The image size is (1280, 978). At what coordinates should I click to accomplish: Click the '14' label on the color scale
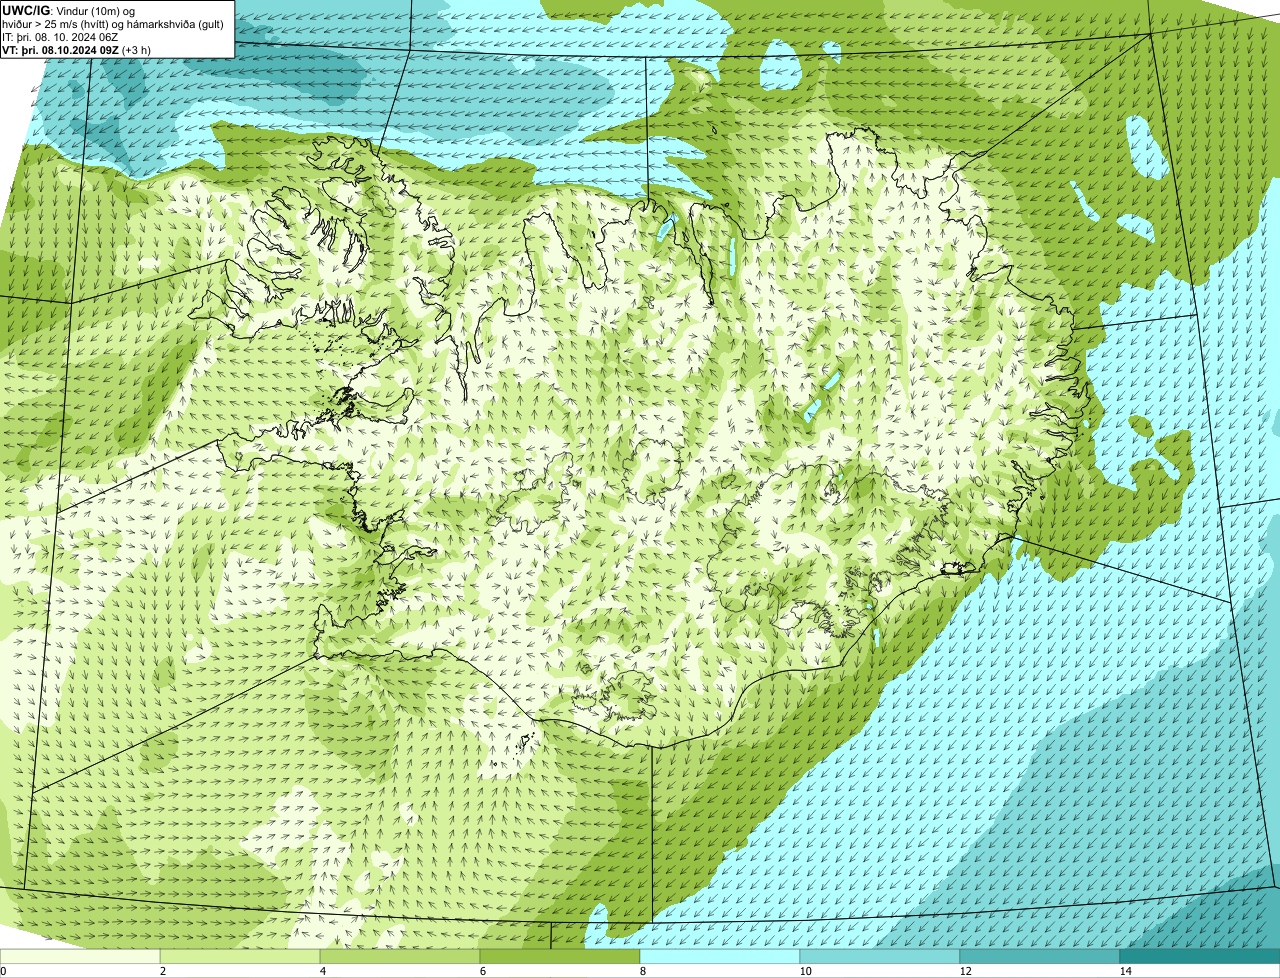coord(1125,971)
